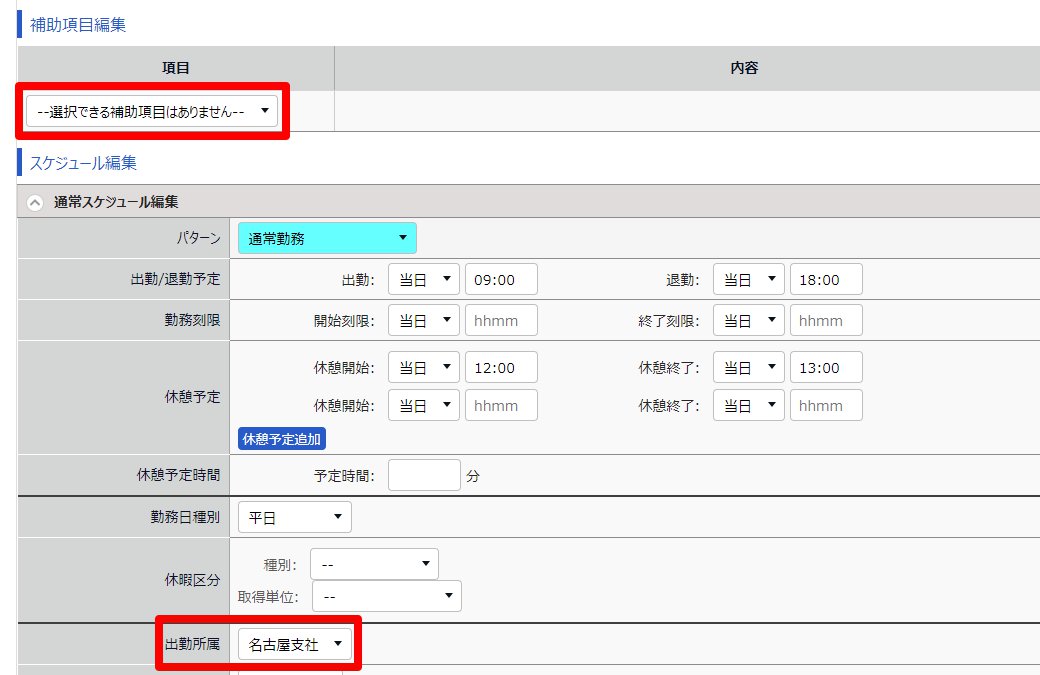Image resolution: width=1040 pixels, height=675 pixels.
Task: Open the 開始刻限 day dropdown
Action: [x=424, y=320]
